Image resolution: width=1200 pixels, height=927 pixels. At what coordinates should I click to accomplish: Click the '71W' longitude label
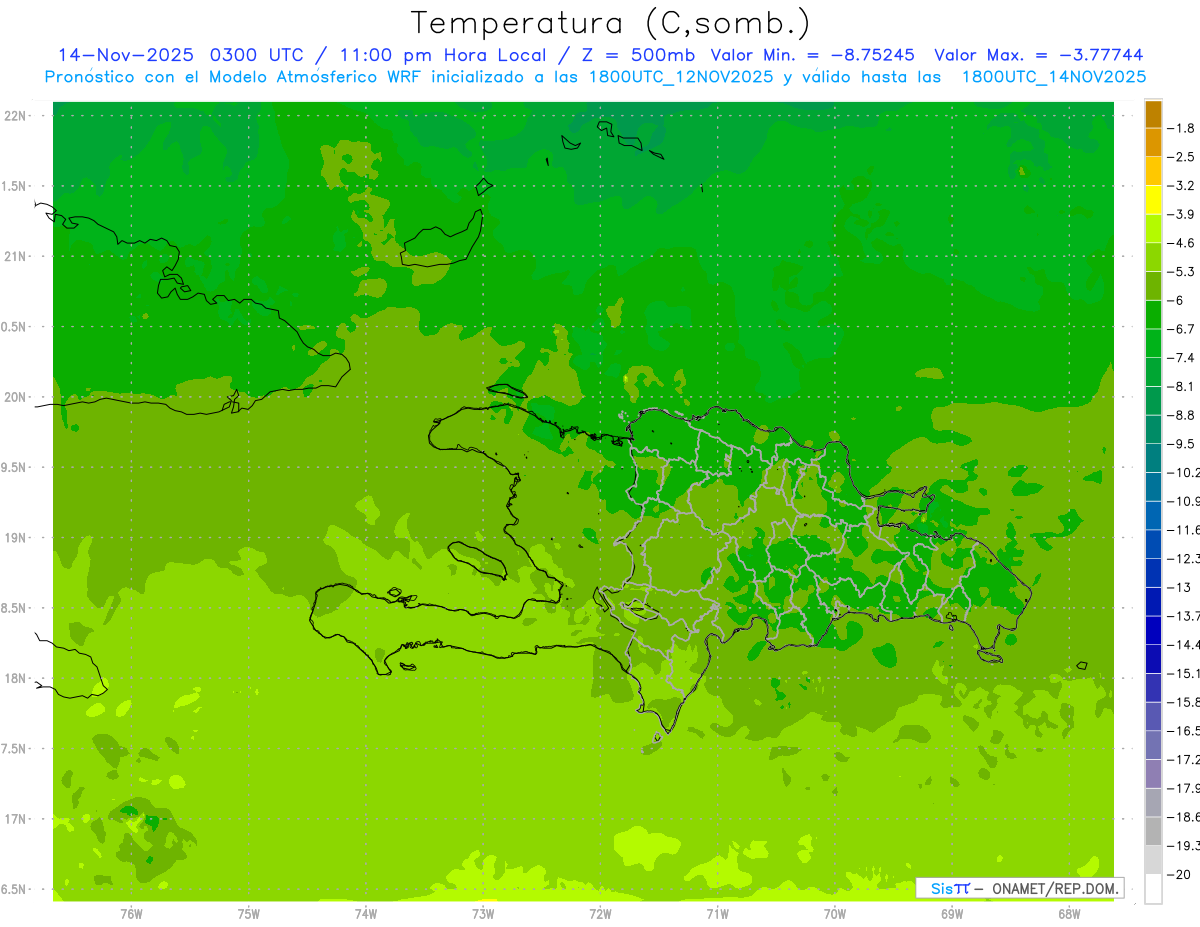717,913
